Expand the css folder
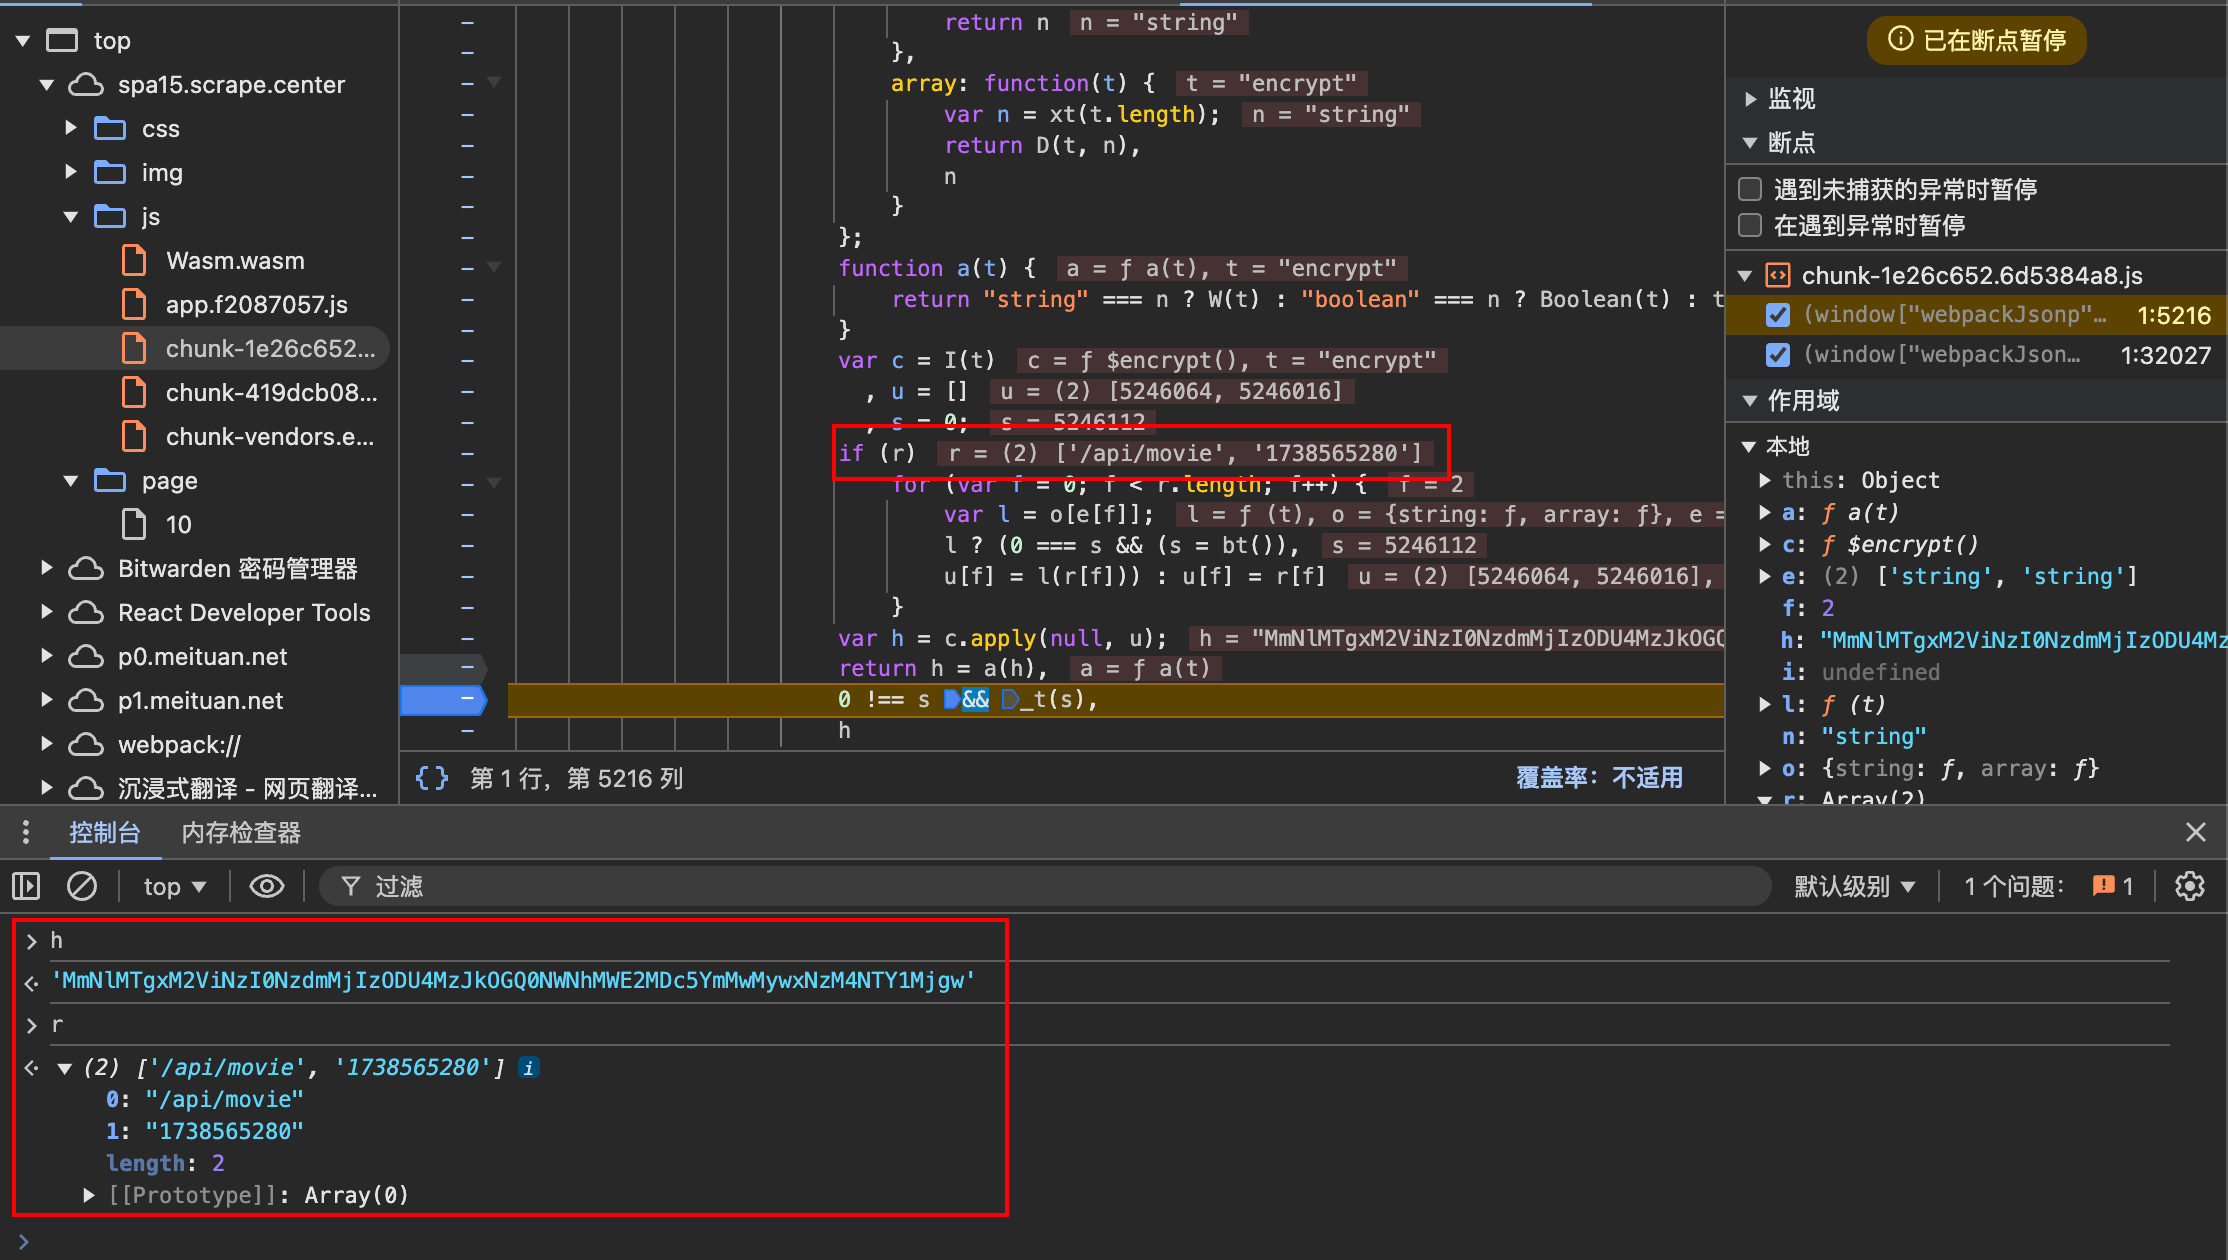2228x1260 pixels. [71, 128]
